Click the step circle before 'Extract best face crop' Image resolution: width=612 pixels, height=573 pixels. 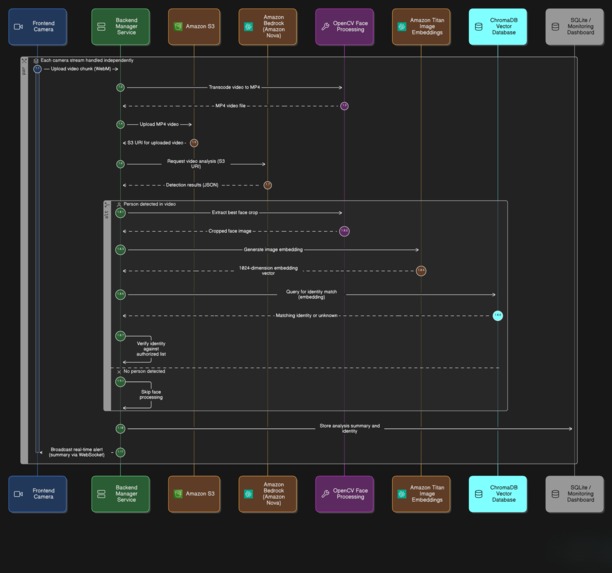pos(120,213)
